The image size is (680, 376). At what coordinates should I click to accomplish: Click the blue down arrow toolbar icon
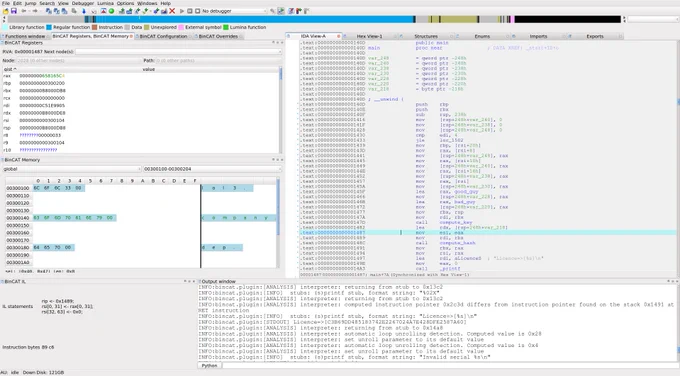84,11
